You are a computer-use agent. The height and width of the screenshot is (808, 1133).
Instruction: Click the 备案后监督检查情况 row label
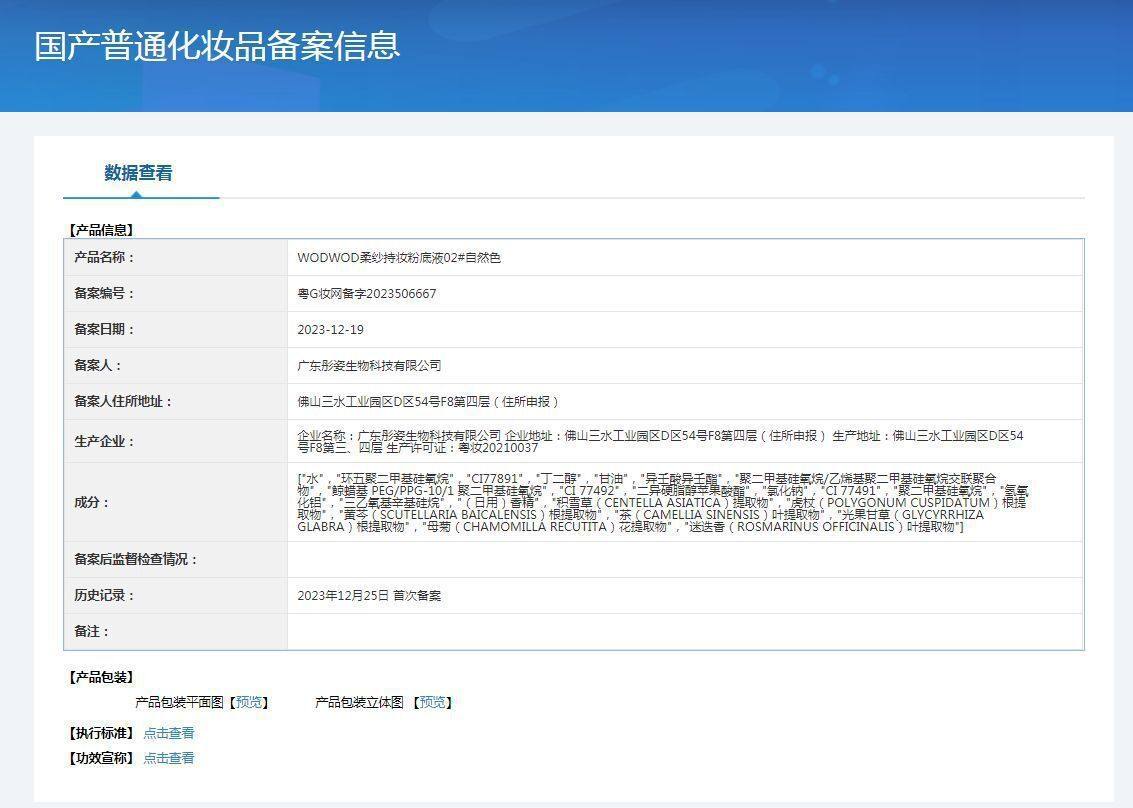point(136,559)
